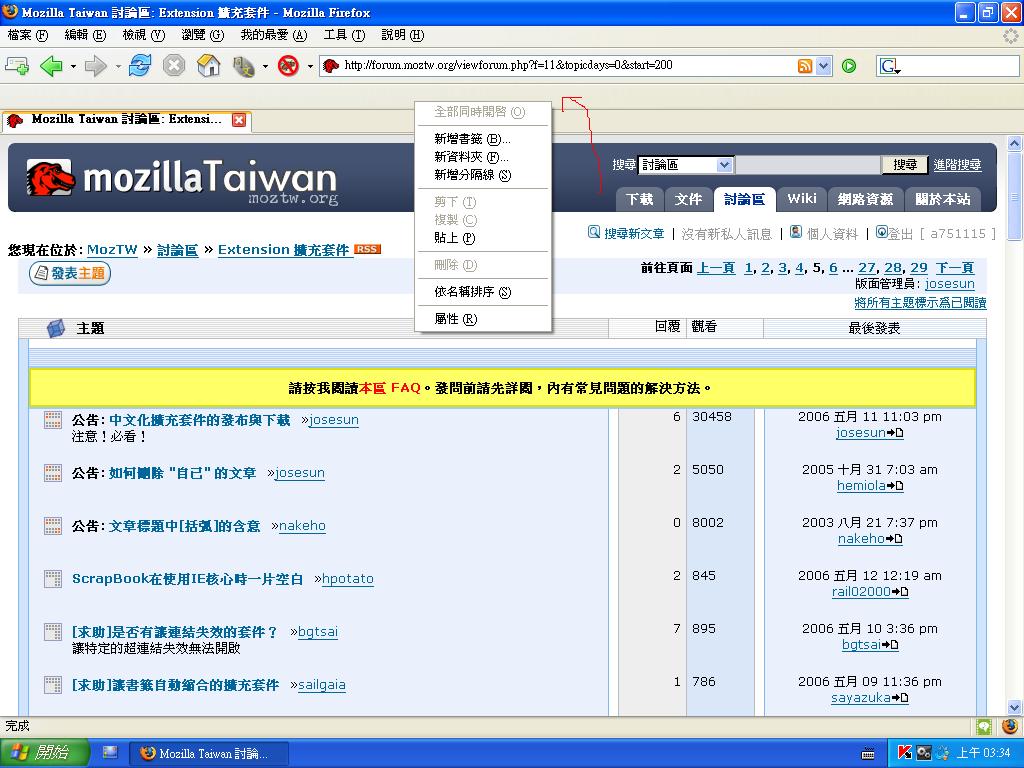Click the orange RSS feed icon in address bar
1024x768 pixels.
coord(805,66)
